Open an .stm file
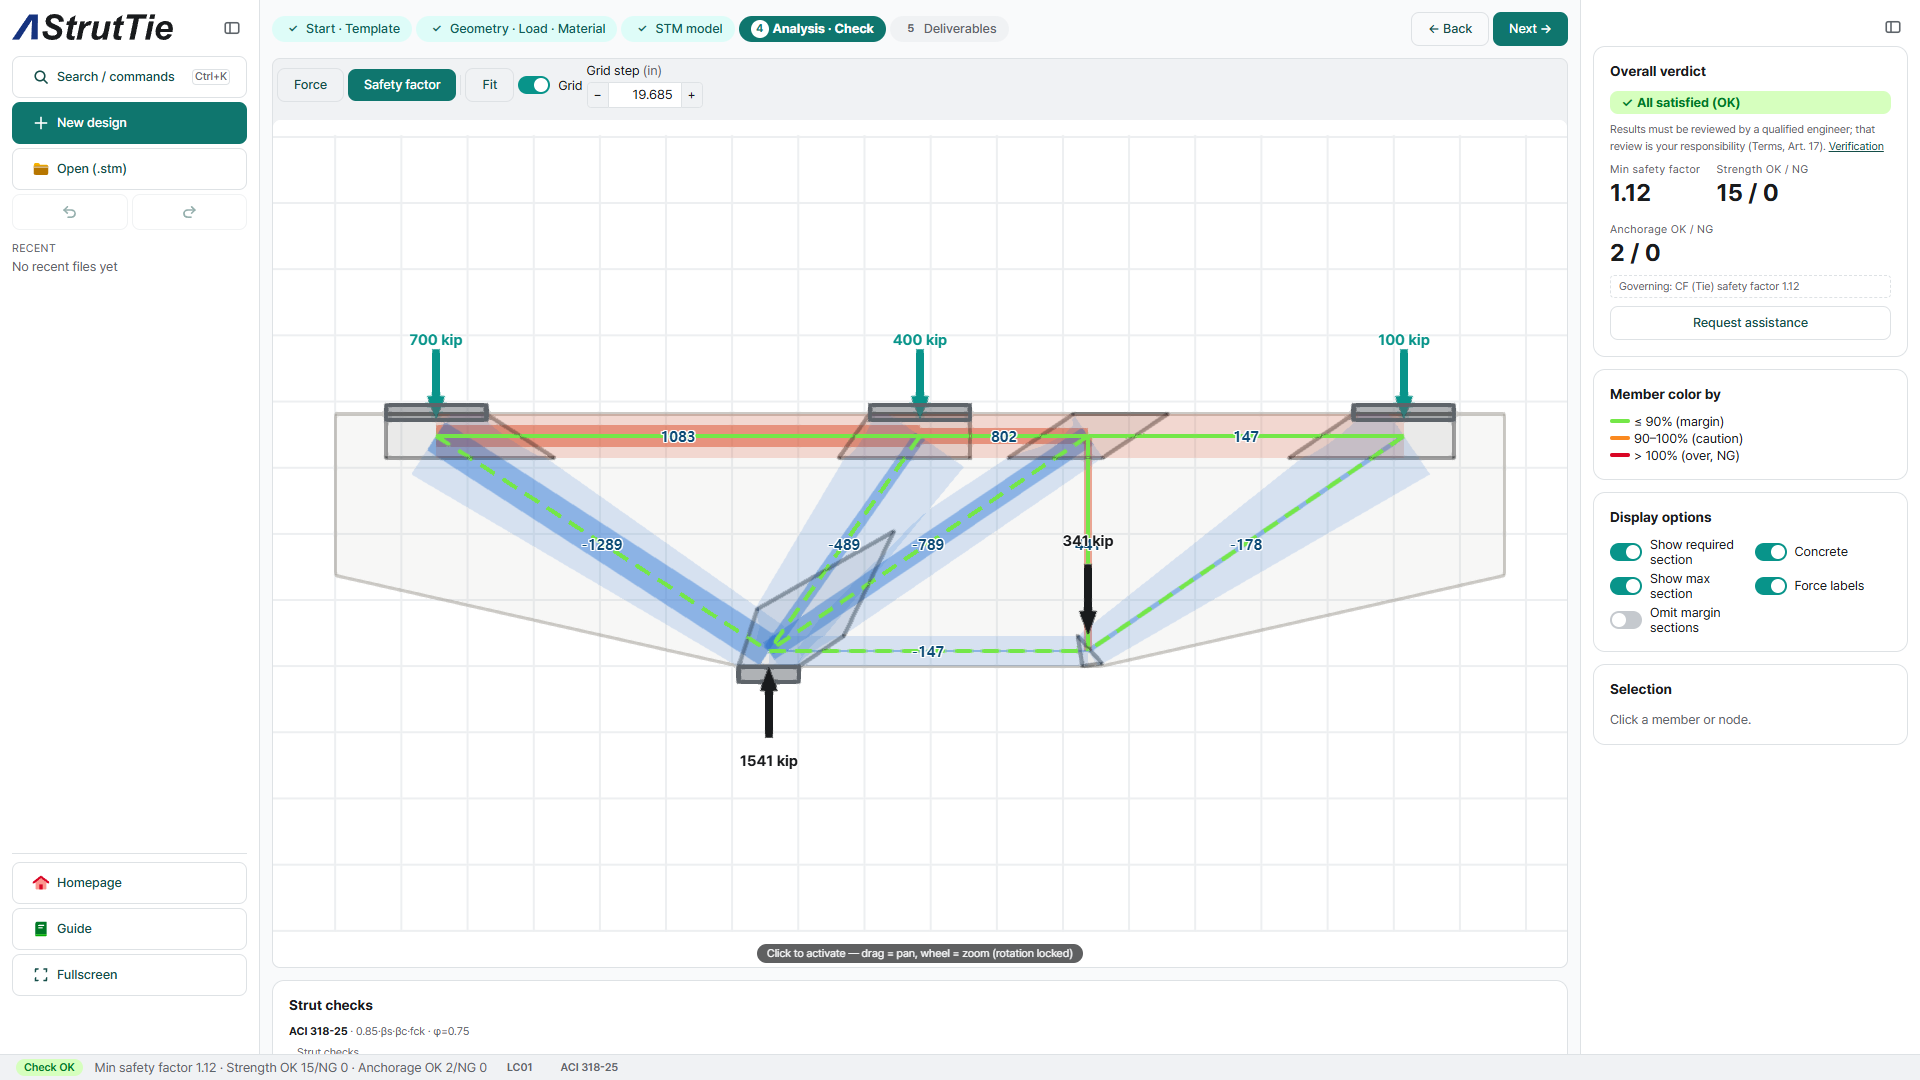 coord(129,169)
